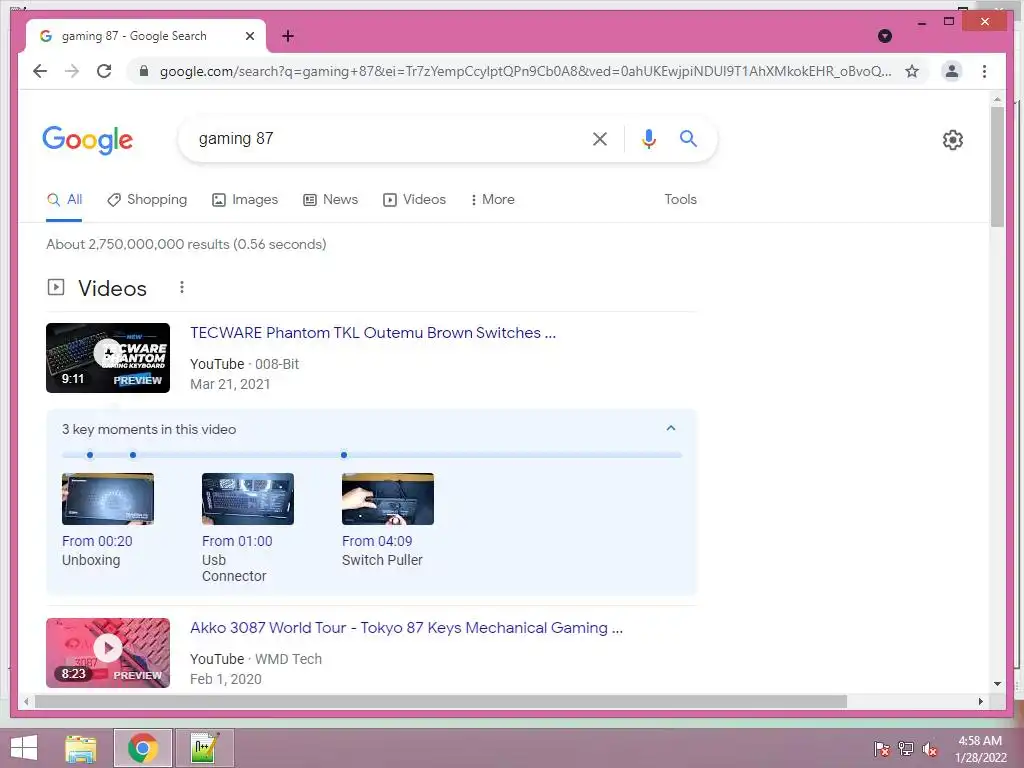This screenshot has width=1024, height=768.
Task: Click From 04:09 timestamp link
Action: (377, 541)
